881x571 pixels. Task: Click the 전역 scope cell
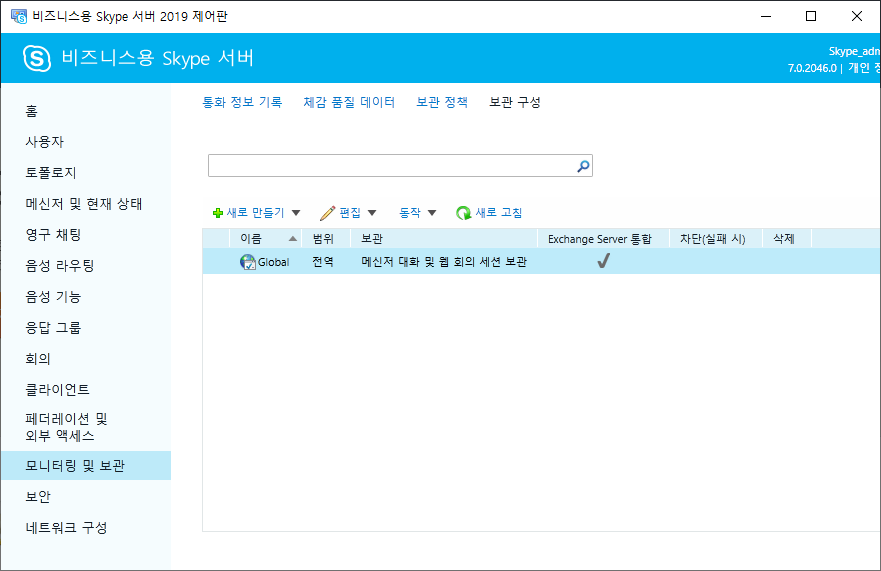[x=323, y=262]
